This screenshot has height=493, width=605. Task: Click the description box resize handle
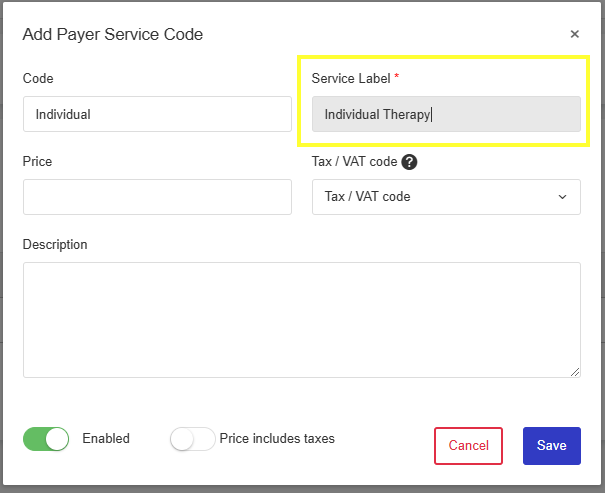pos(575,372)
